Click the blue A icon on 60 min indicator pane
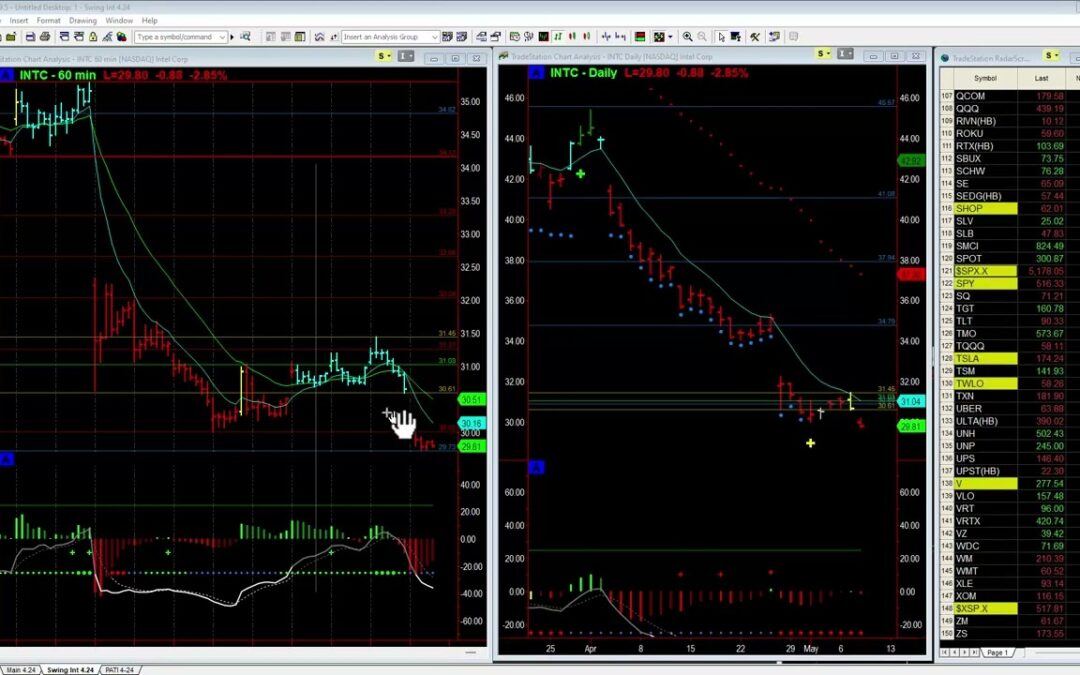Viewport: 1080px width, 675px height. [6, 459]
